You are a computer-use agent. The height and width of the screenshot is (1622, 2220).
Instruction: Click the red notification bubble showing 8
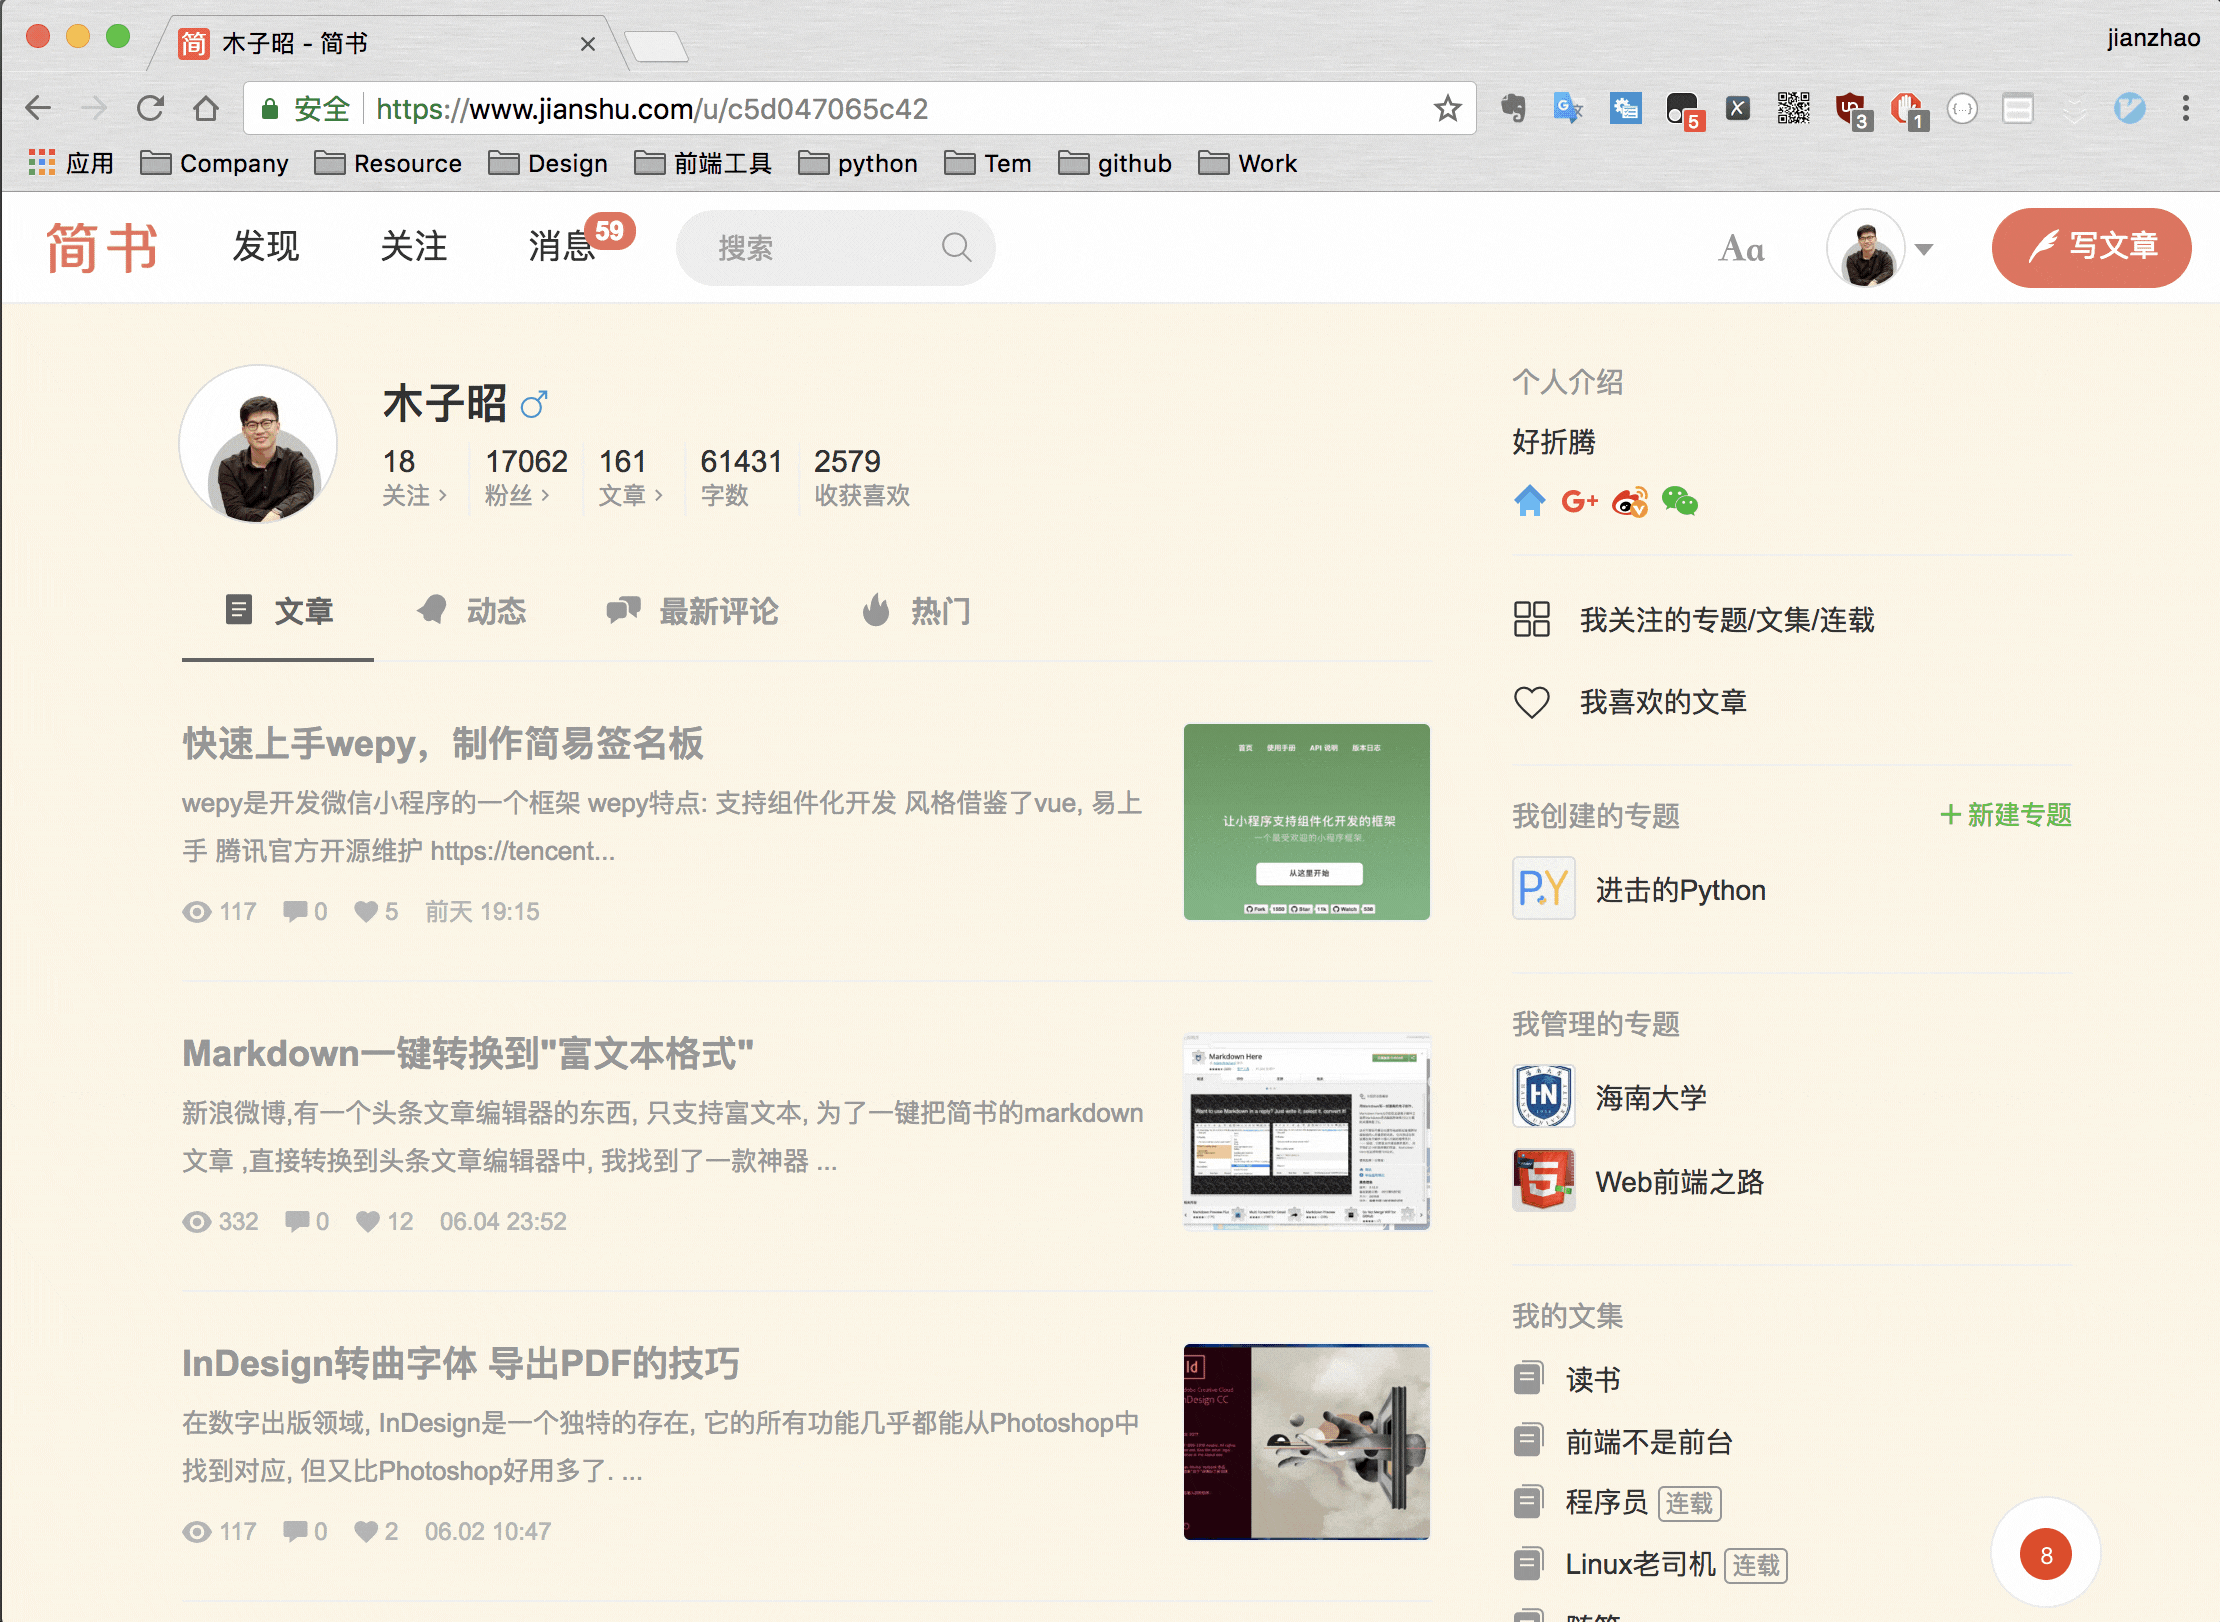coord(2046,1553)
